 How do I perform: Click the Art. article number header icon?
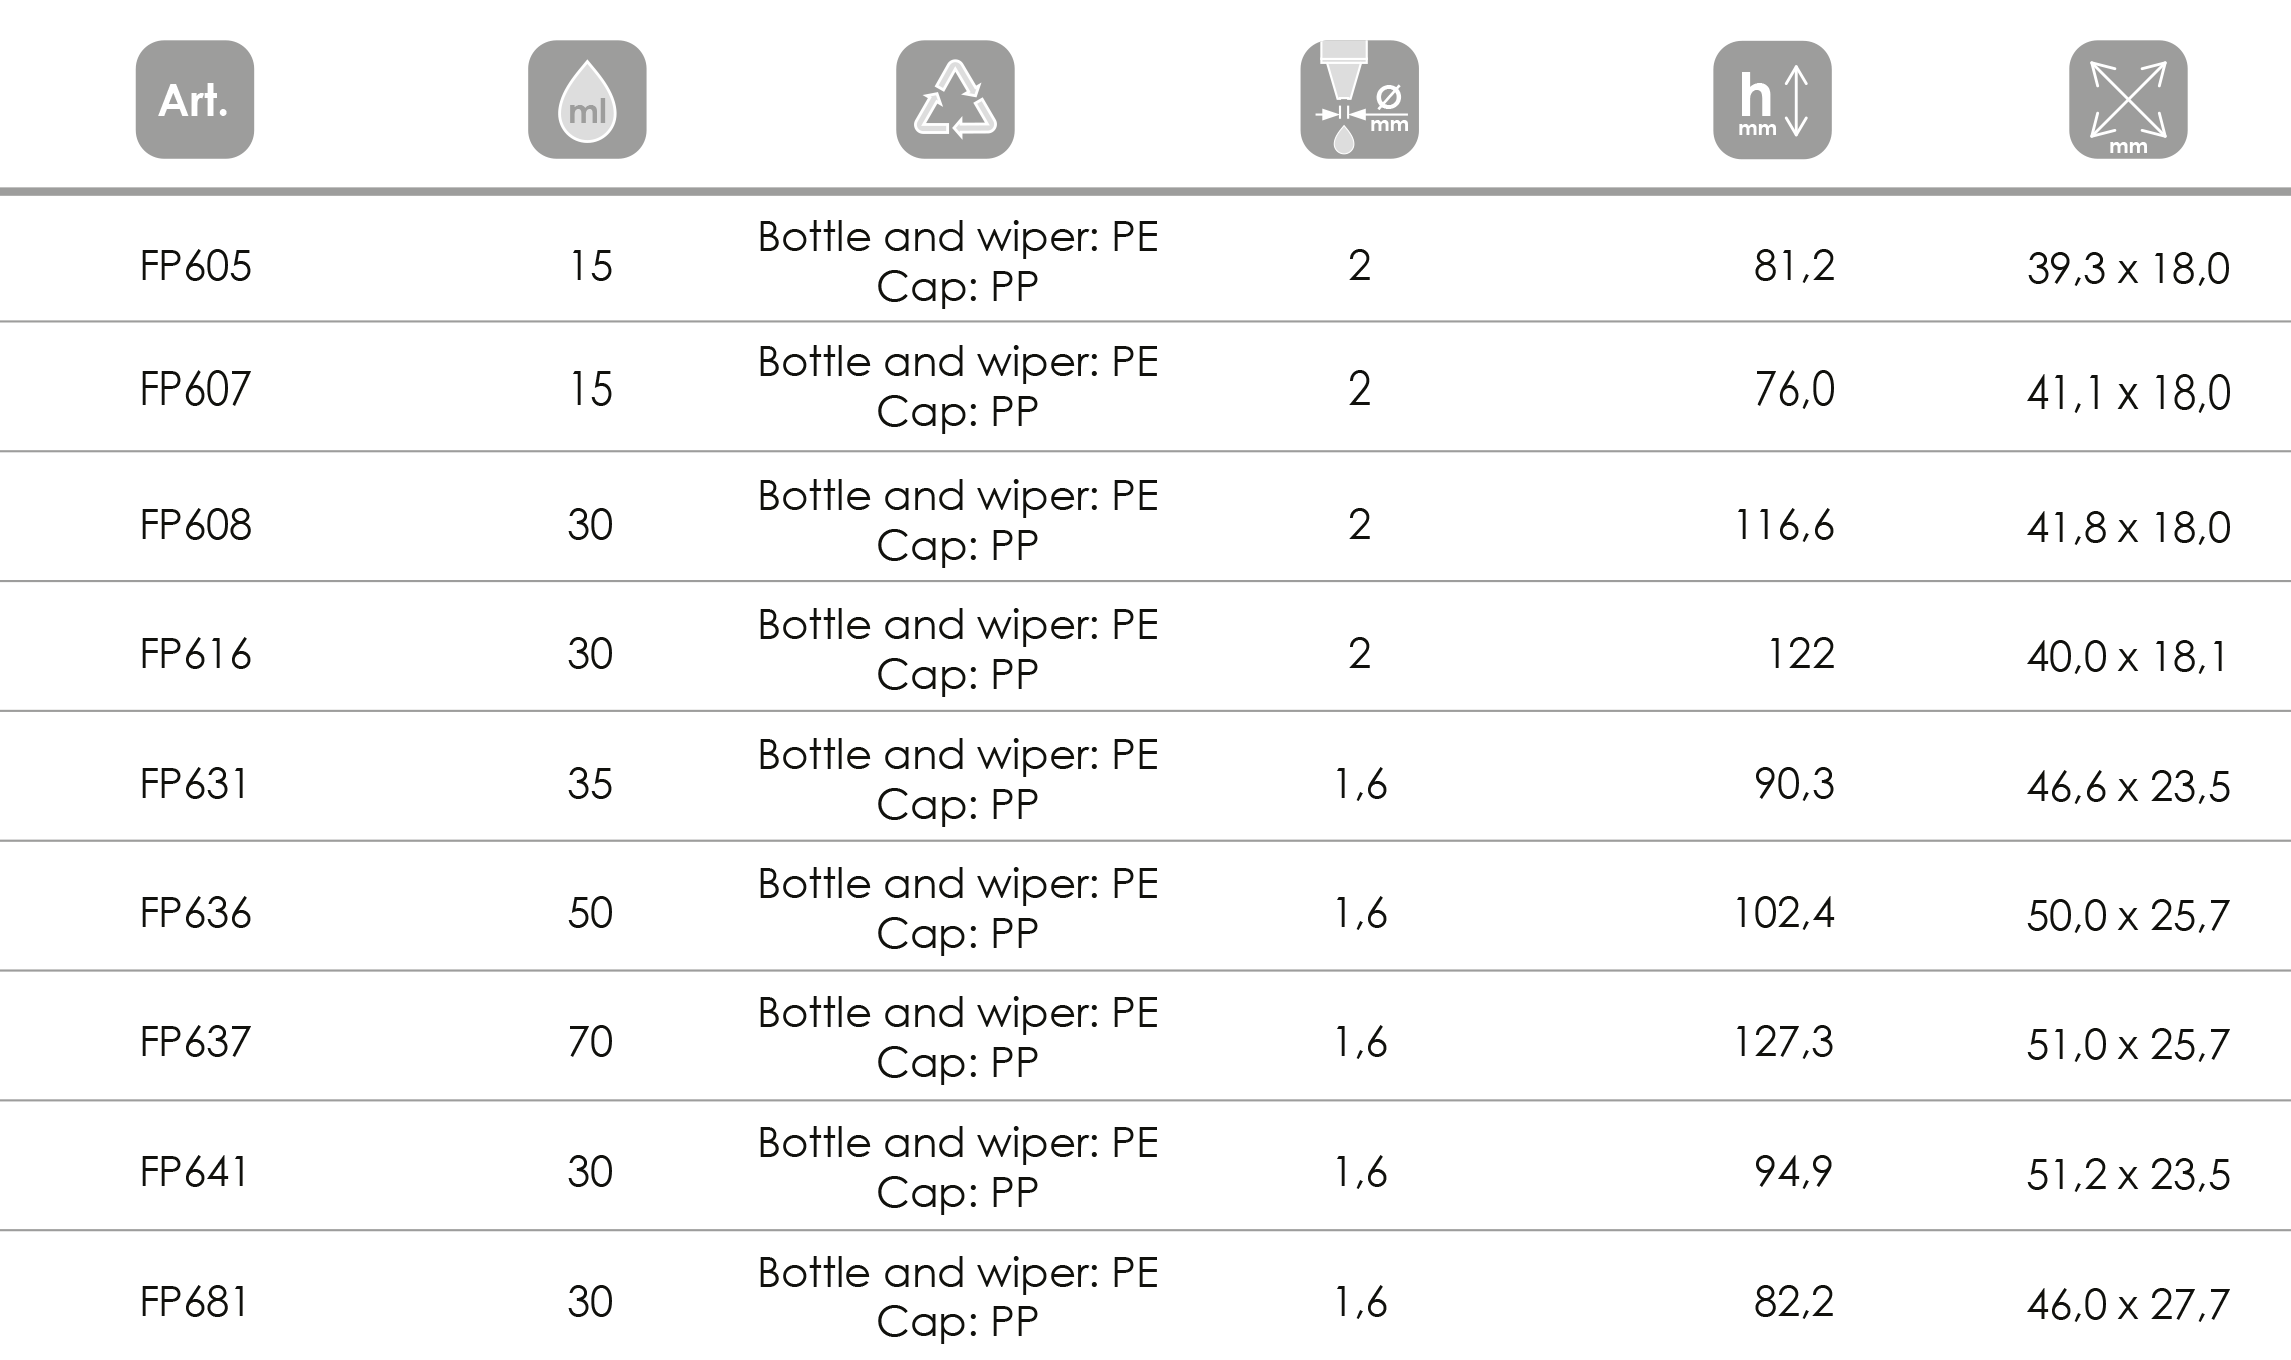pos(195,100)
